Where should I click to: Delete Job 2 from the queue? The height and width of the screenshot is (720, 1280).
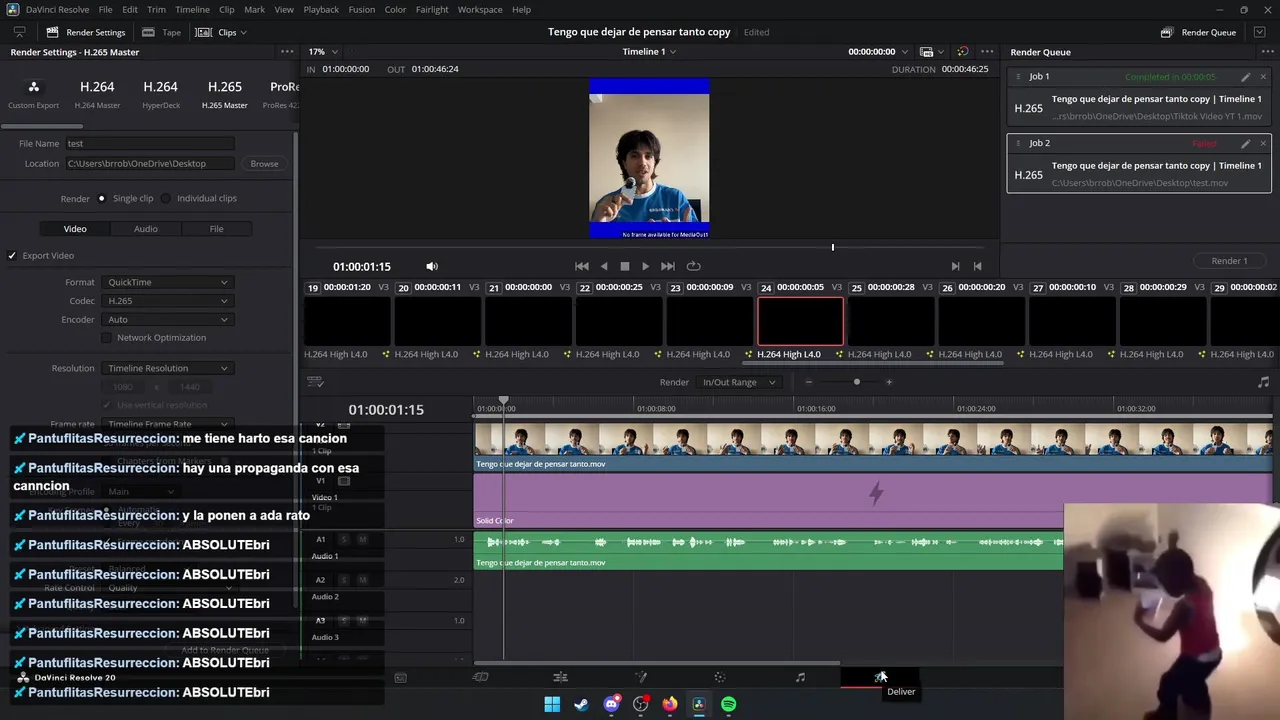click(x=1263, y=143)
